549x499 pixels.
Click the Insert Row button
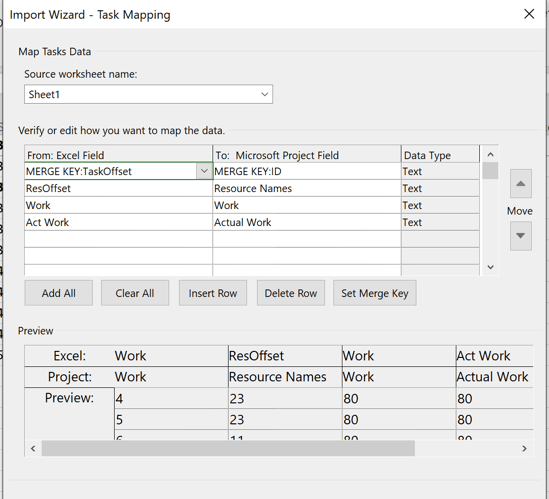pyautogui.click(x=213, y=293)
